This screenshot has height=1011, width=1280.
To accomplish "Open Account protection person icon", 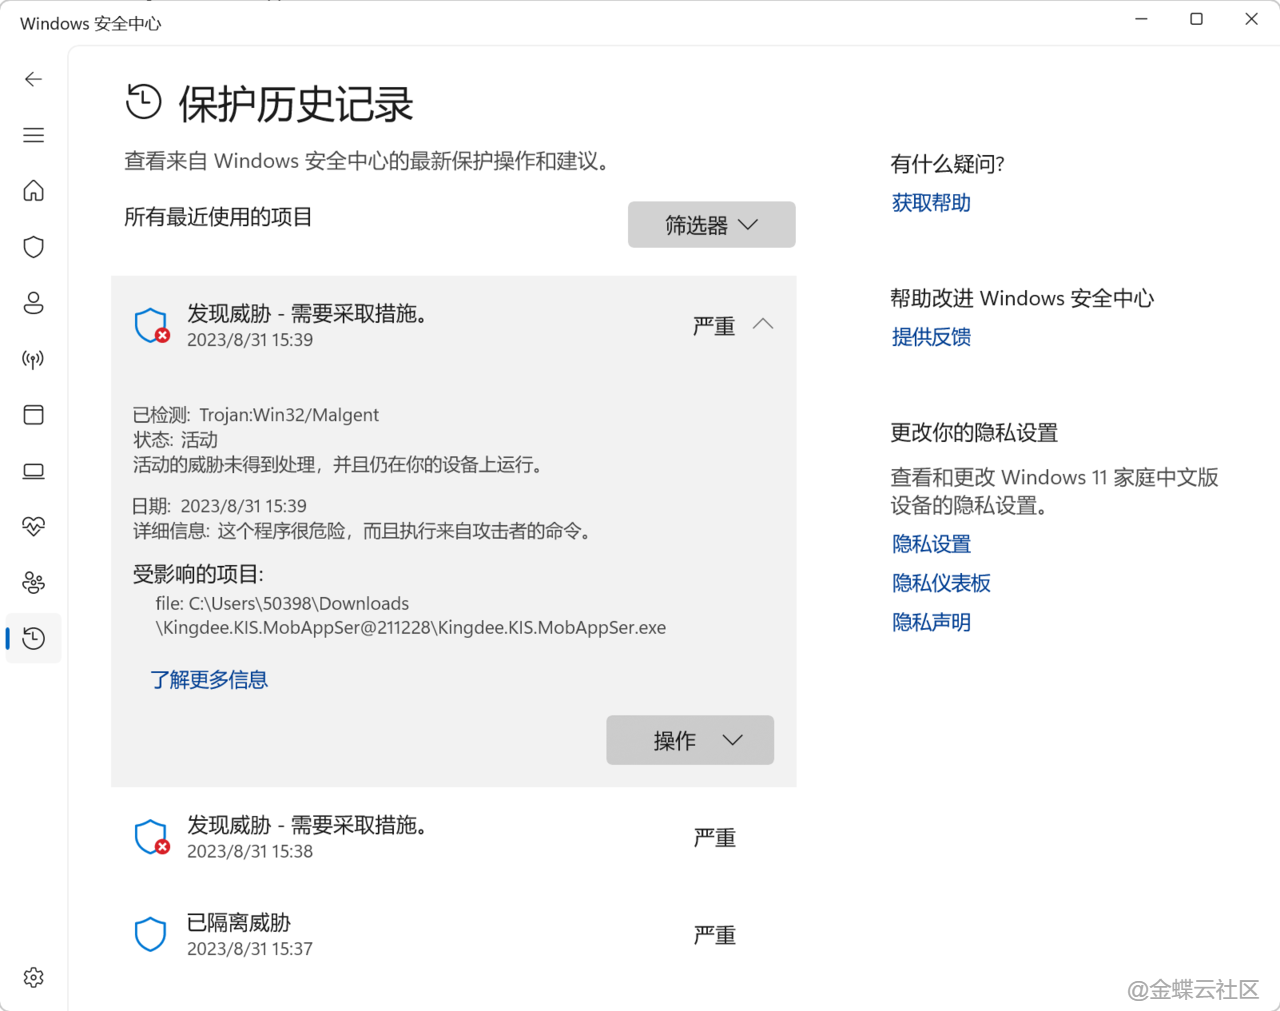I will tap(34, 303).
